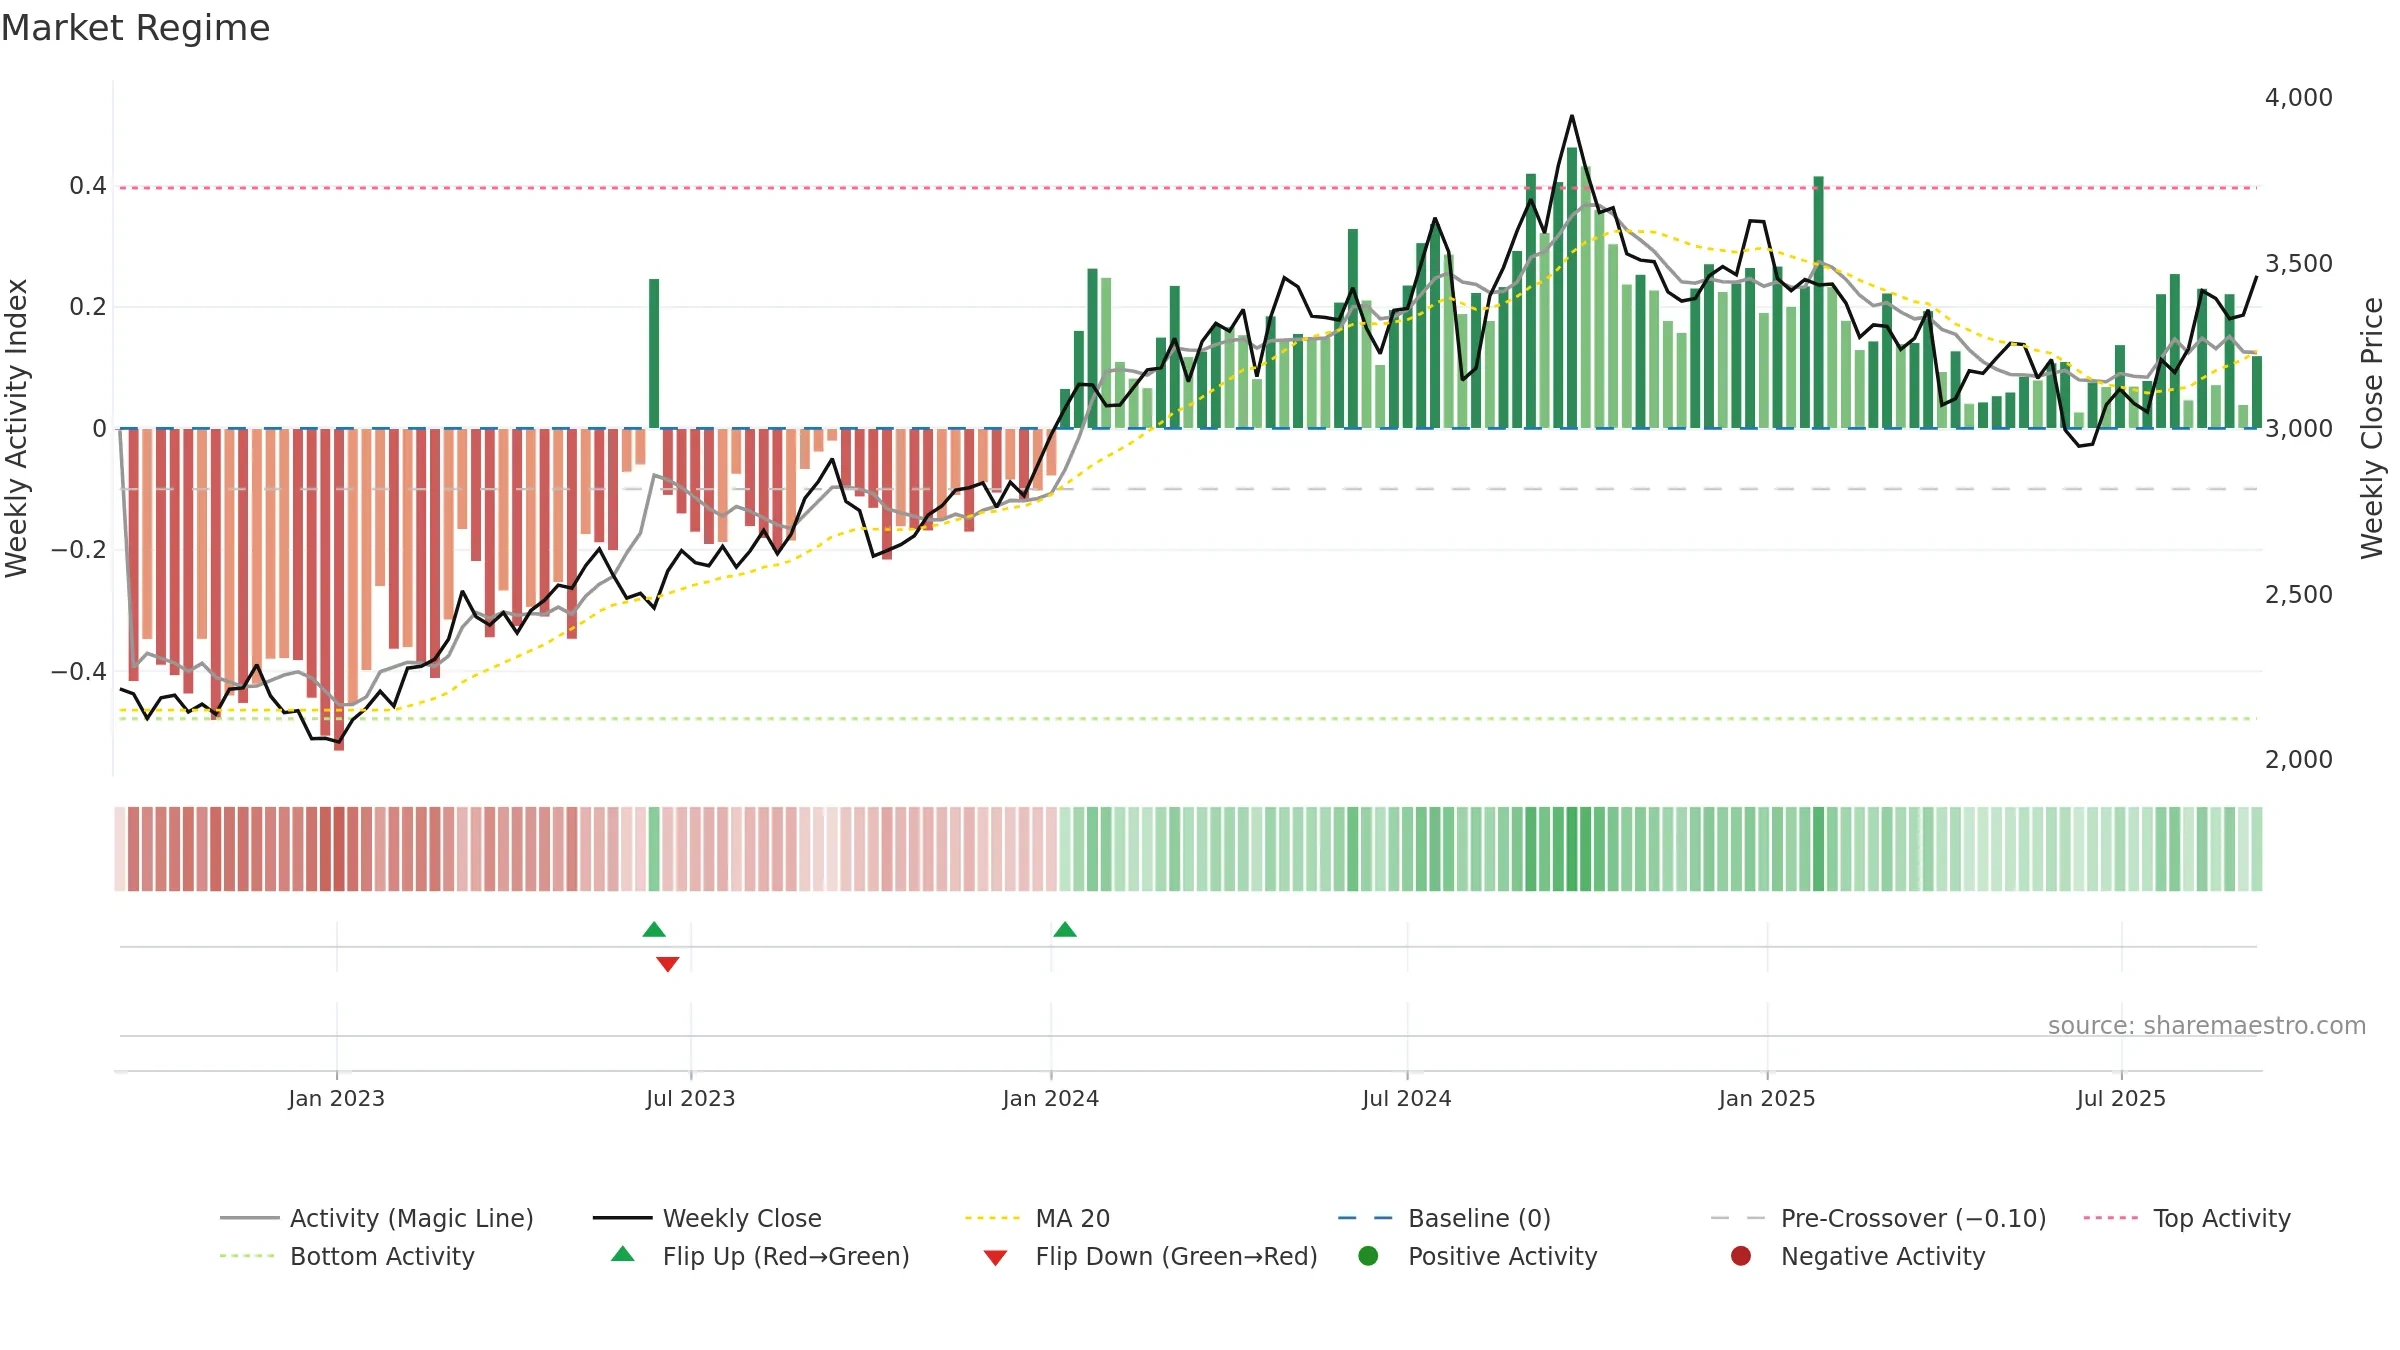Click the Weekly Activity Index axis title
The image size is (2400, 1350).
[17, 428]
